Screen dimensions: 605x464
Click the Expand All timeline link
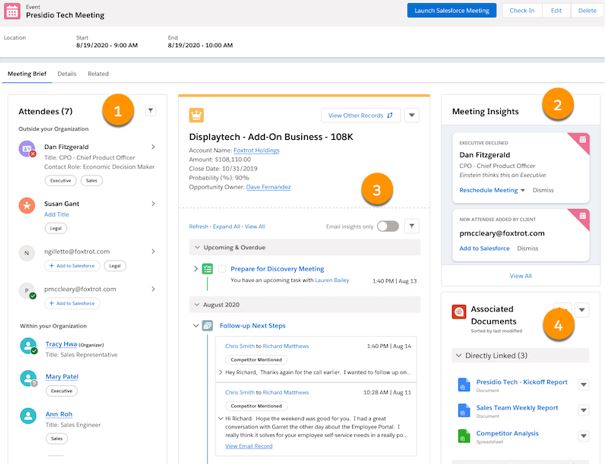coord(226,226)
